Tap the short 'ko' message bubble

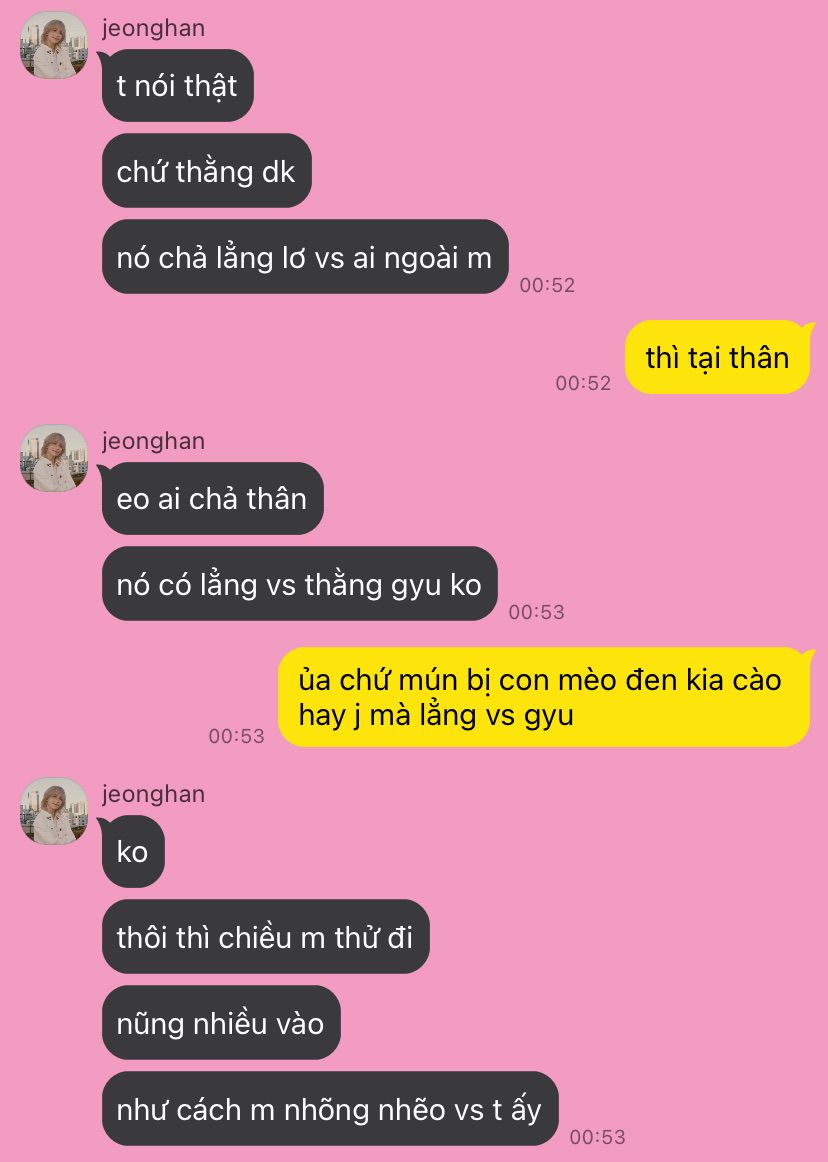133,851
